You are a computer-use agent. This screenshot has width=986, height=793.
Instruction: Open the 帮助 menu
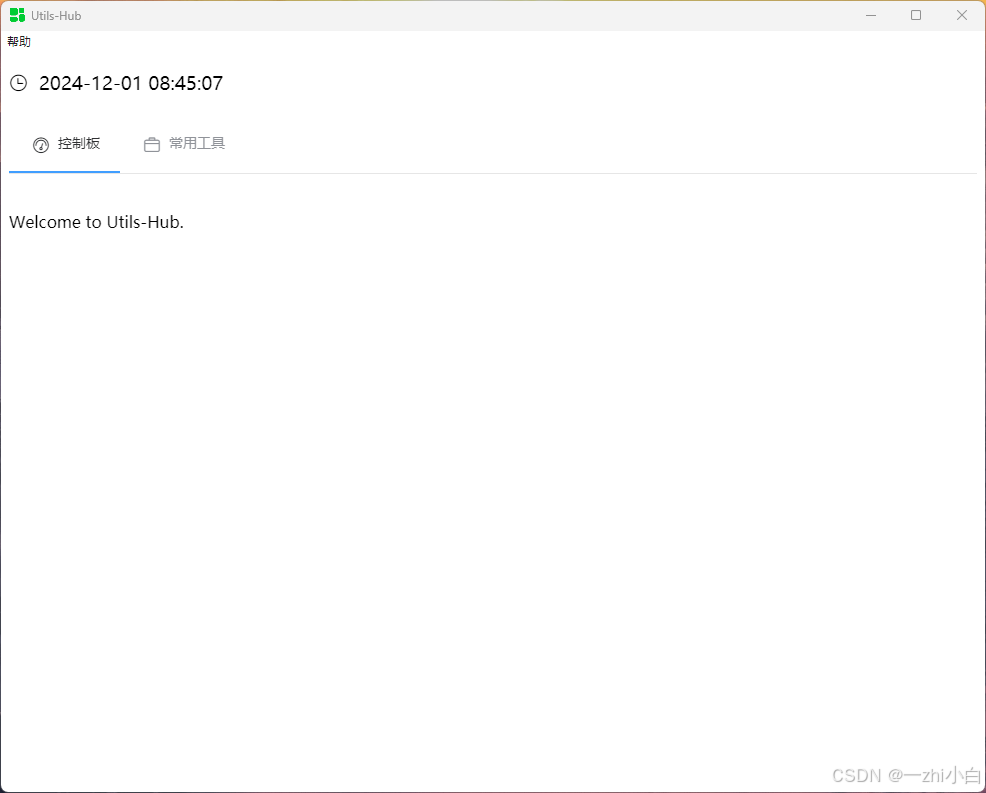click(x=19, y=42)
